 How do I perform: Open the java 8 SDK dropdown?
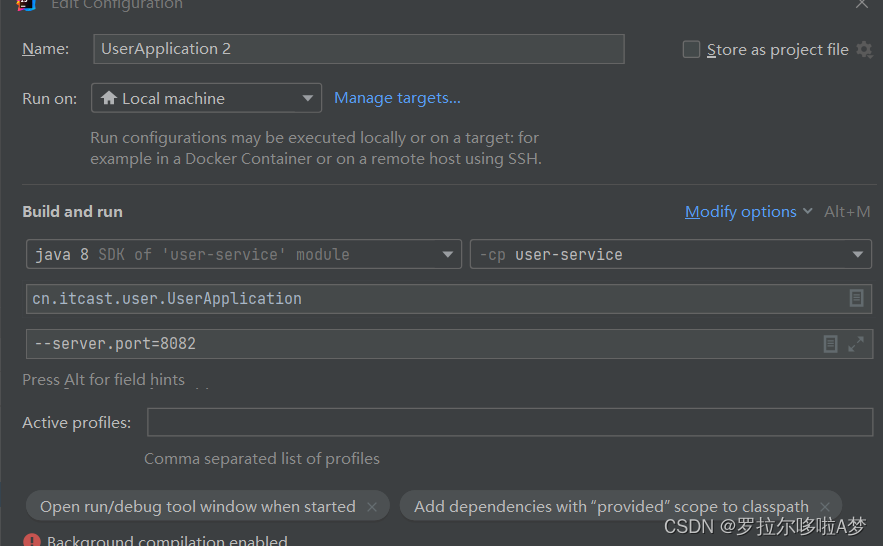[244, 254]
